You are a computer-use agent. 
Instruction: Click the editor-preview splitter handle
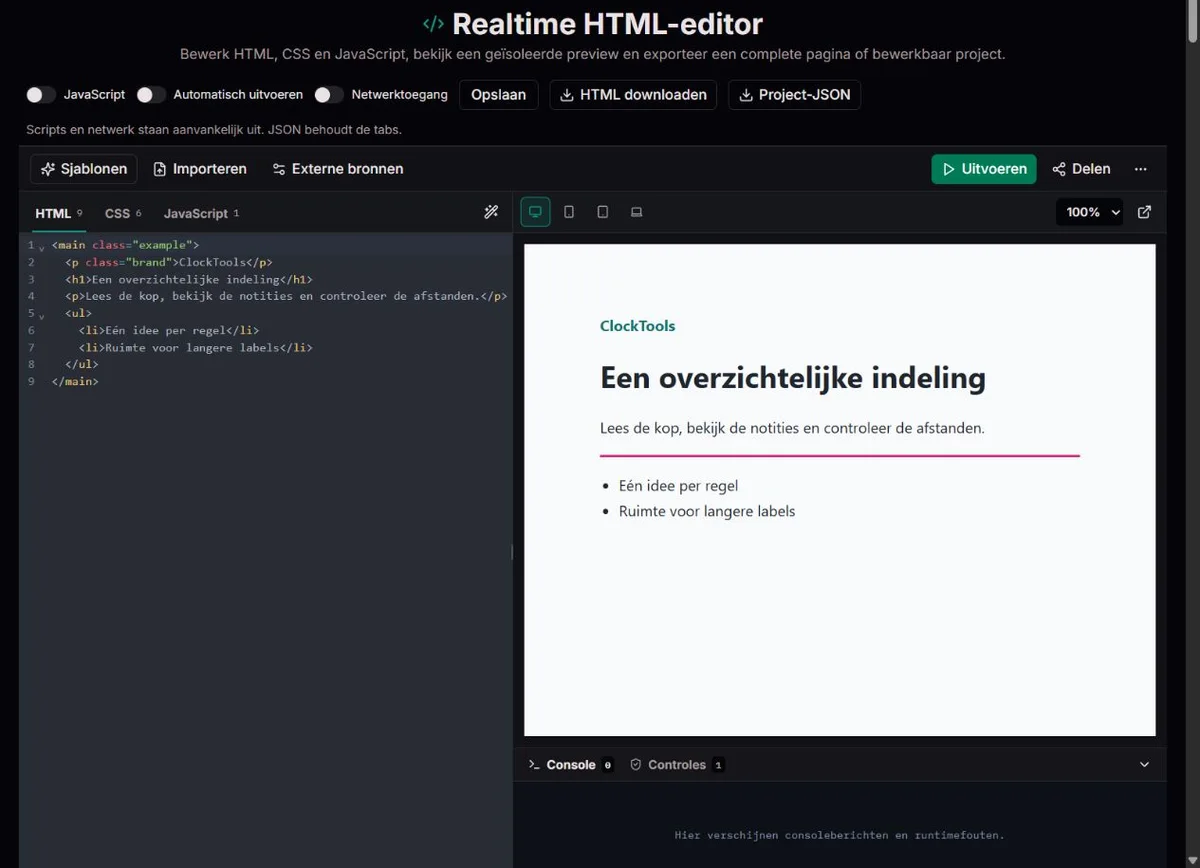tap(512, 552)
